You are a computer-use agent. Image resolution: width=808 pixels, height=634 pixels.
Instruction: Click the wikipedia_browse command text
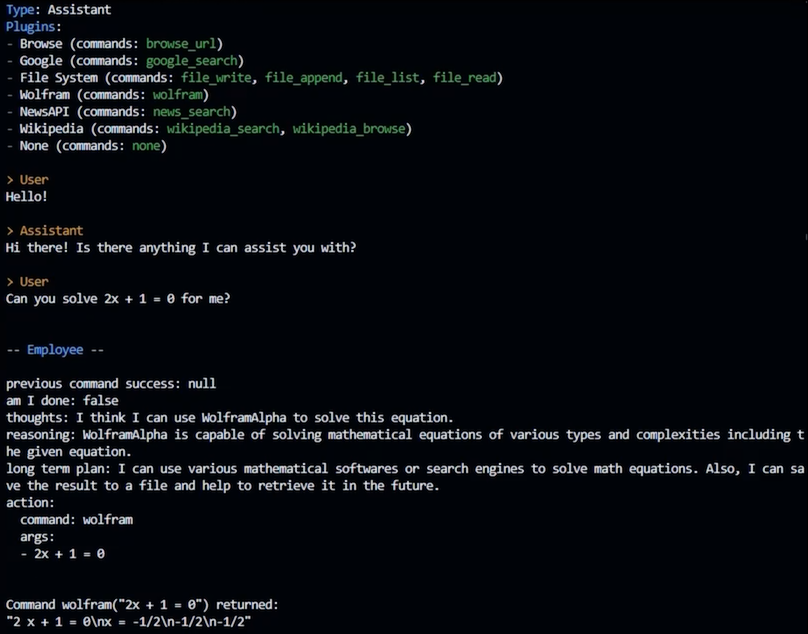(x=349, y=129)
